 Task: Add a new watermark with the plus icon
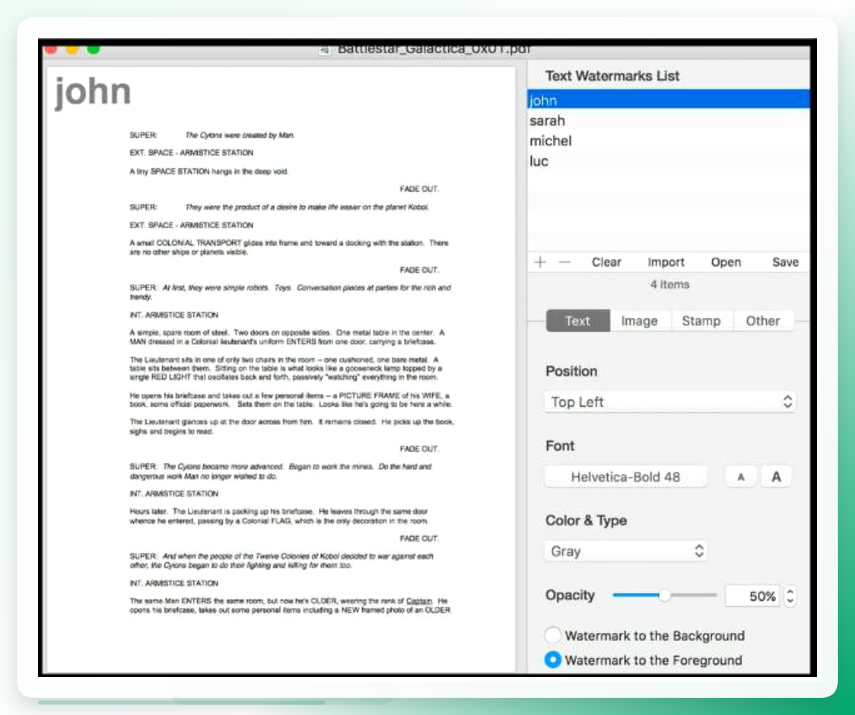(540, 262)
